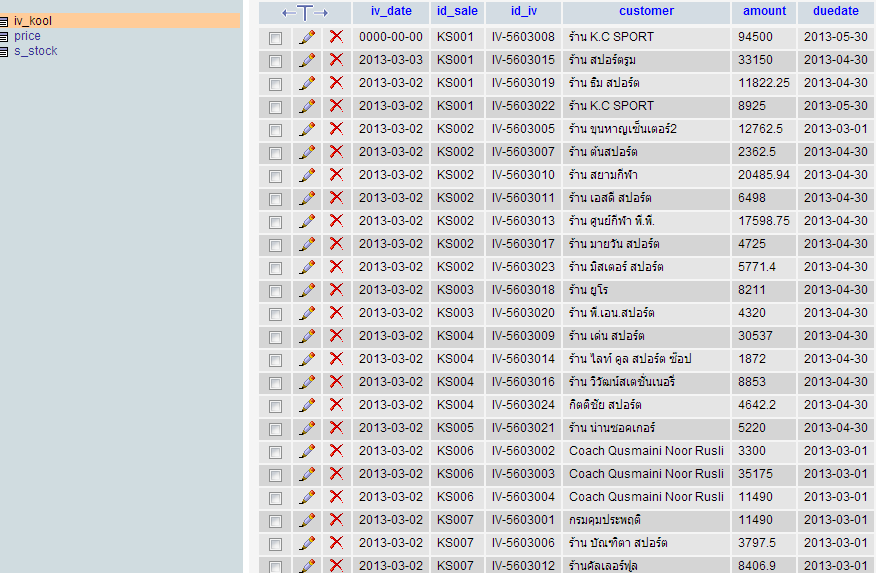Check the row IV-5603010 checkbox
Screen dimensions: 876x573
(x=275, y=176)
